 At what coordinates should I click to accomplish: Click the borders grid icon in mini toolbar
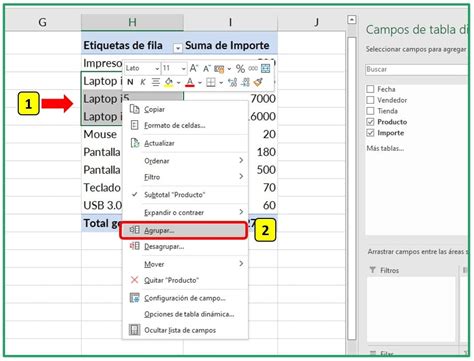click(211, 82)
